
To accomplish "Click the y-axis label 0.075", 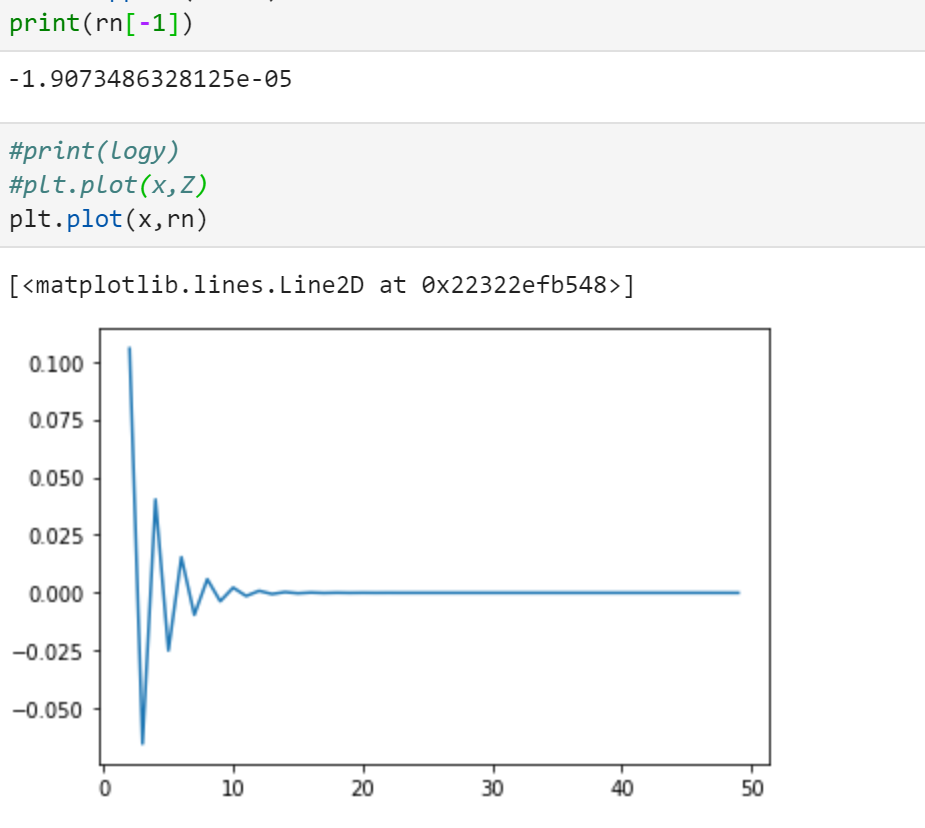I will click(56, 421).
